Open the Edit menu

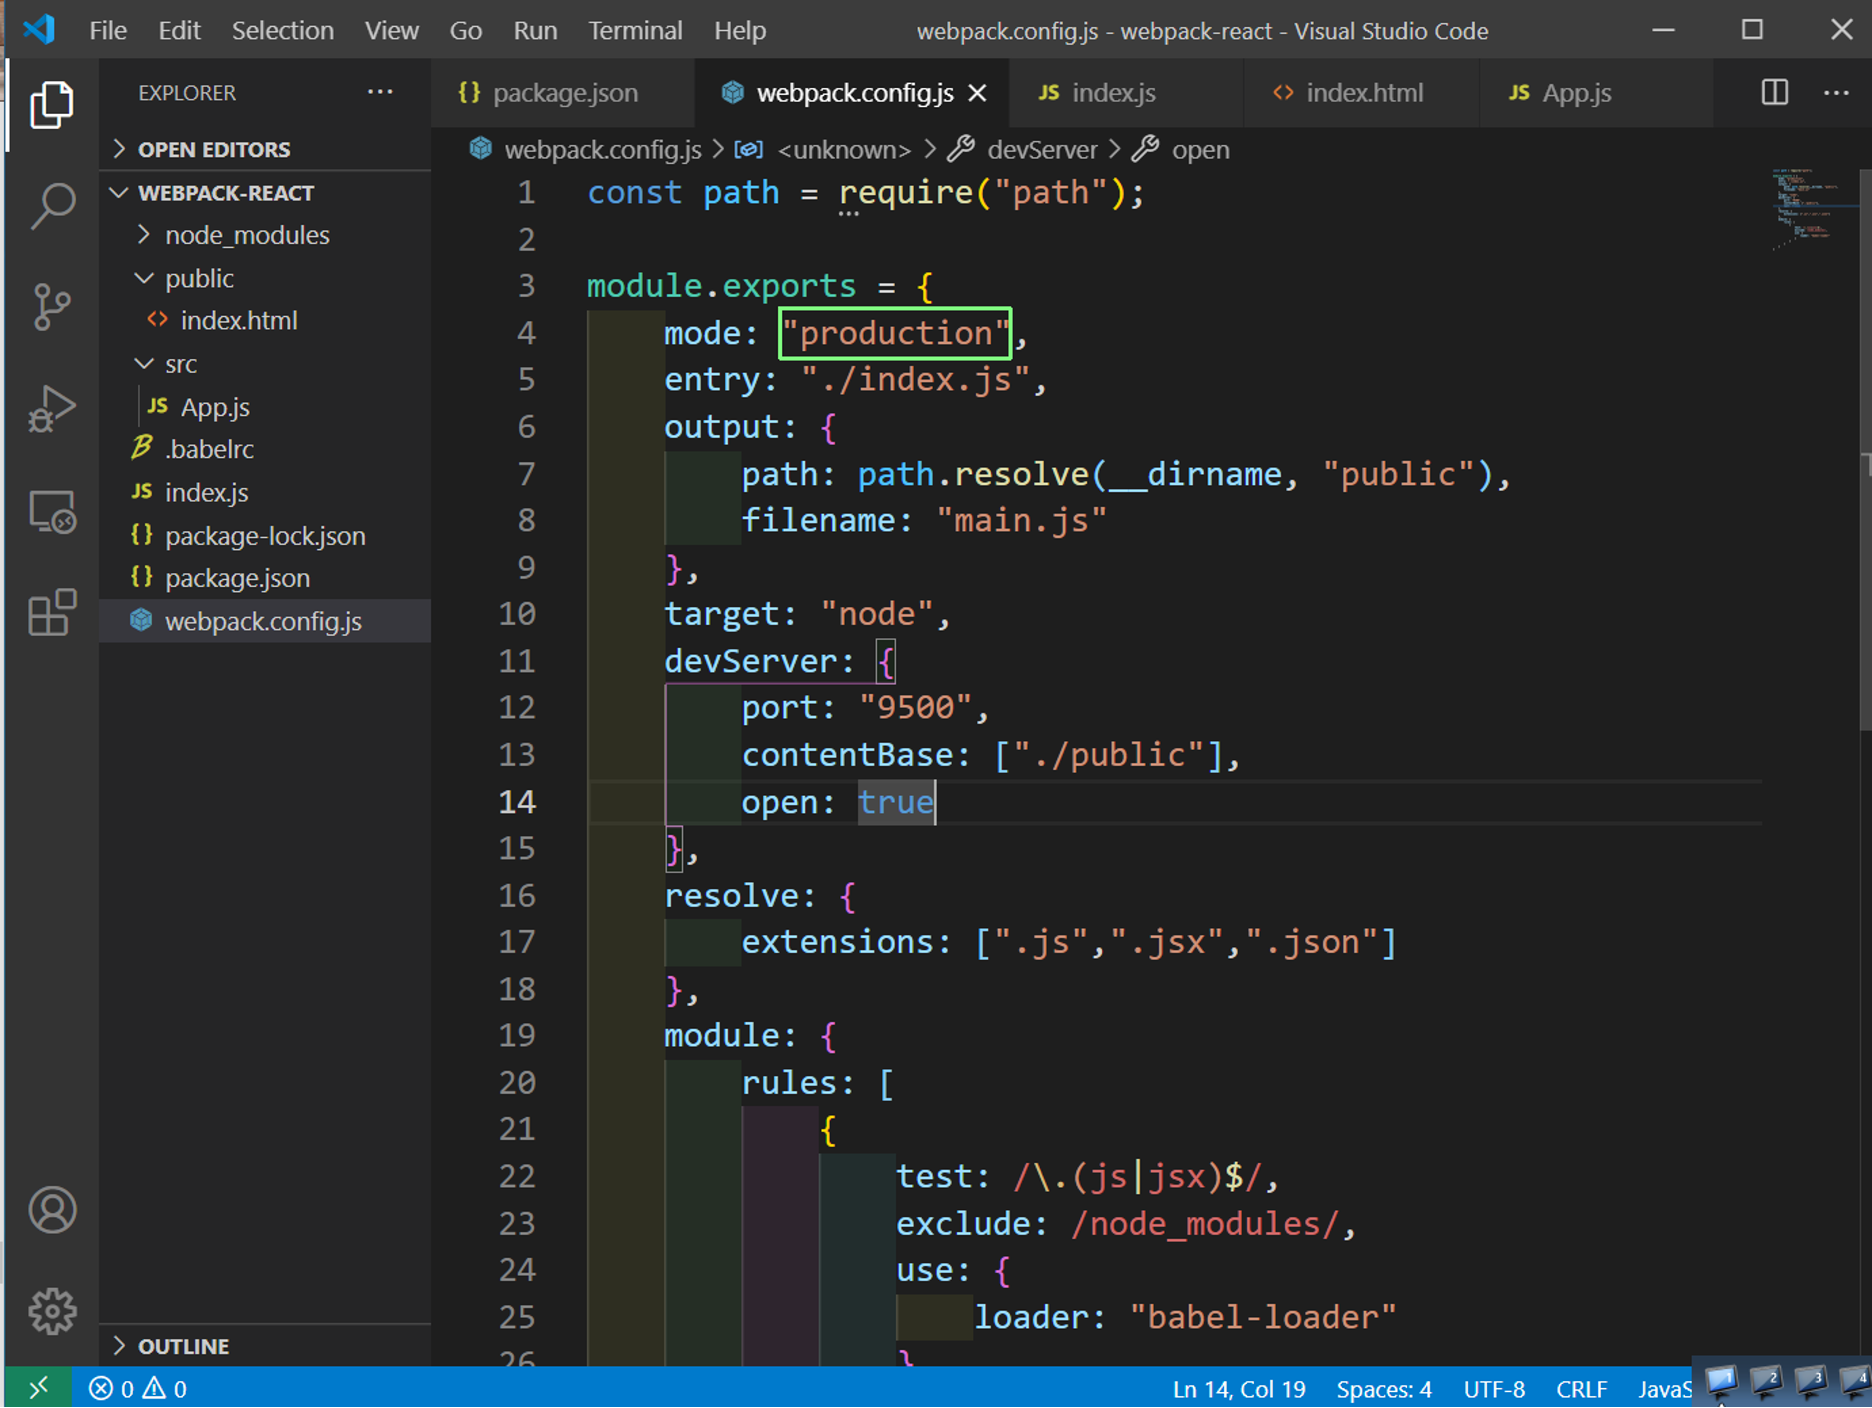click(x=179, y=31)
